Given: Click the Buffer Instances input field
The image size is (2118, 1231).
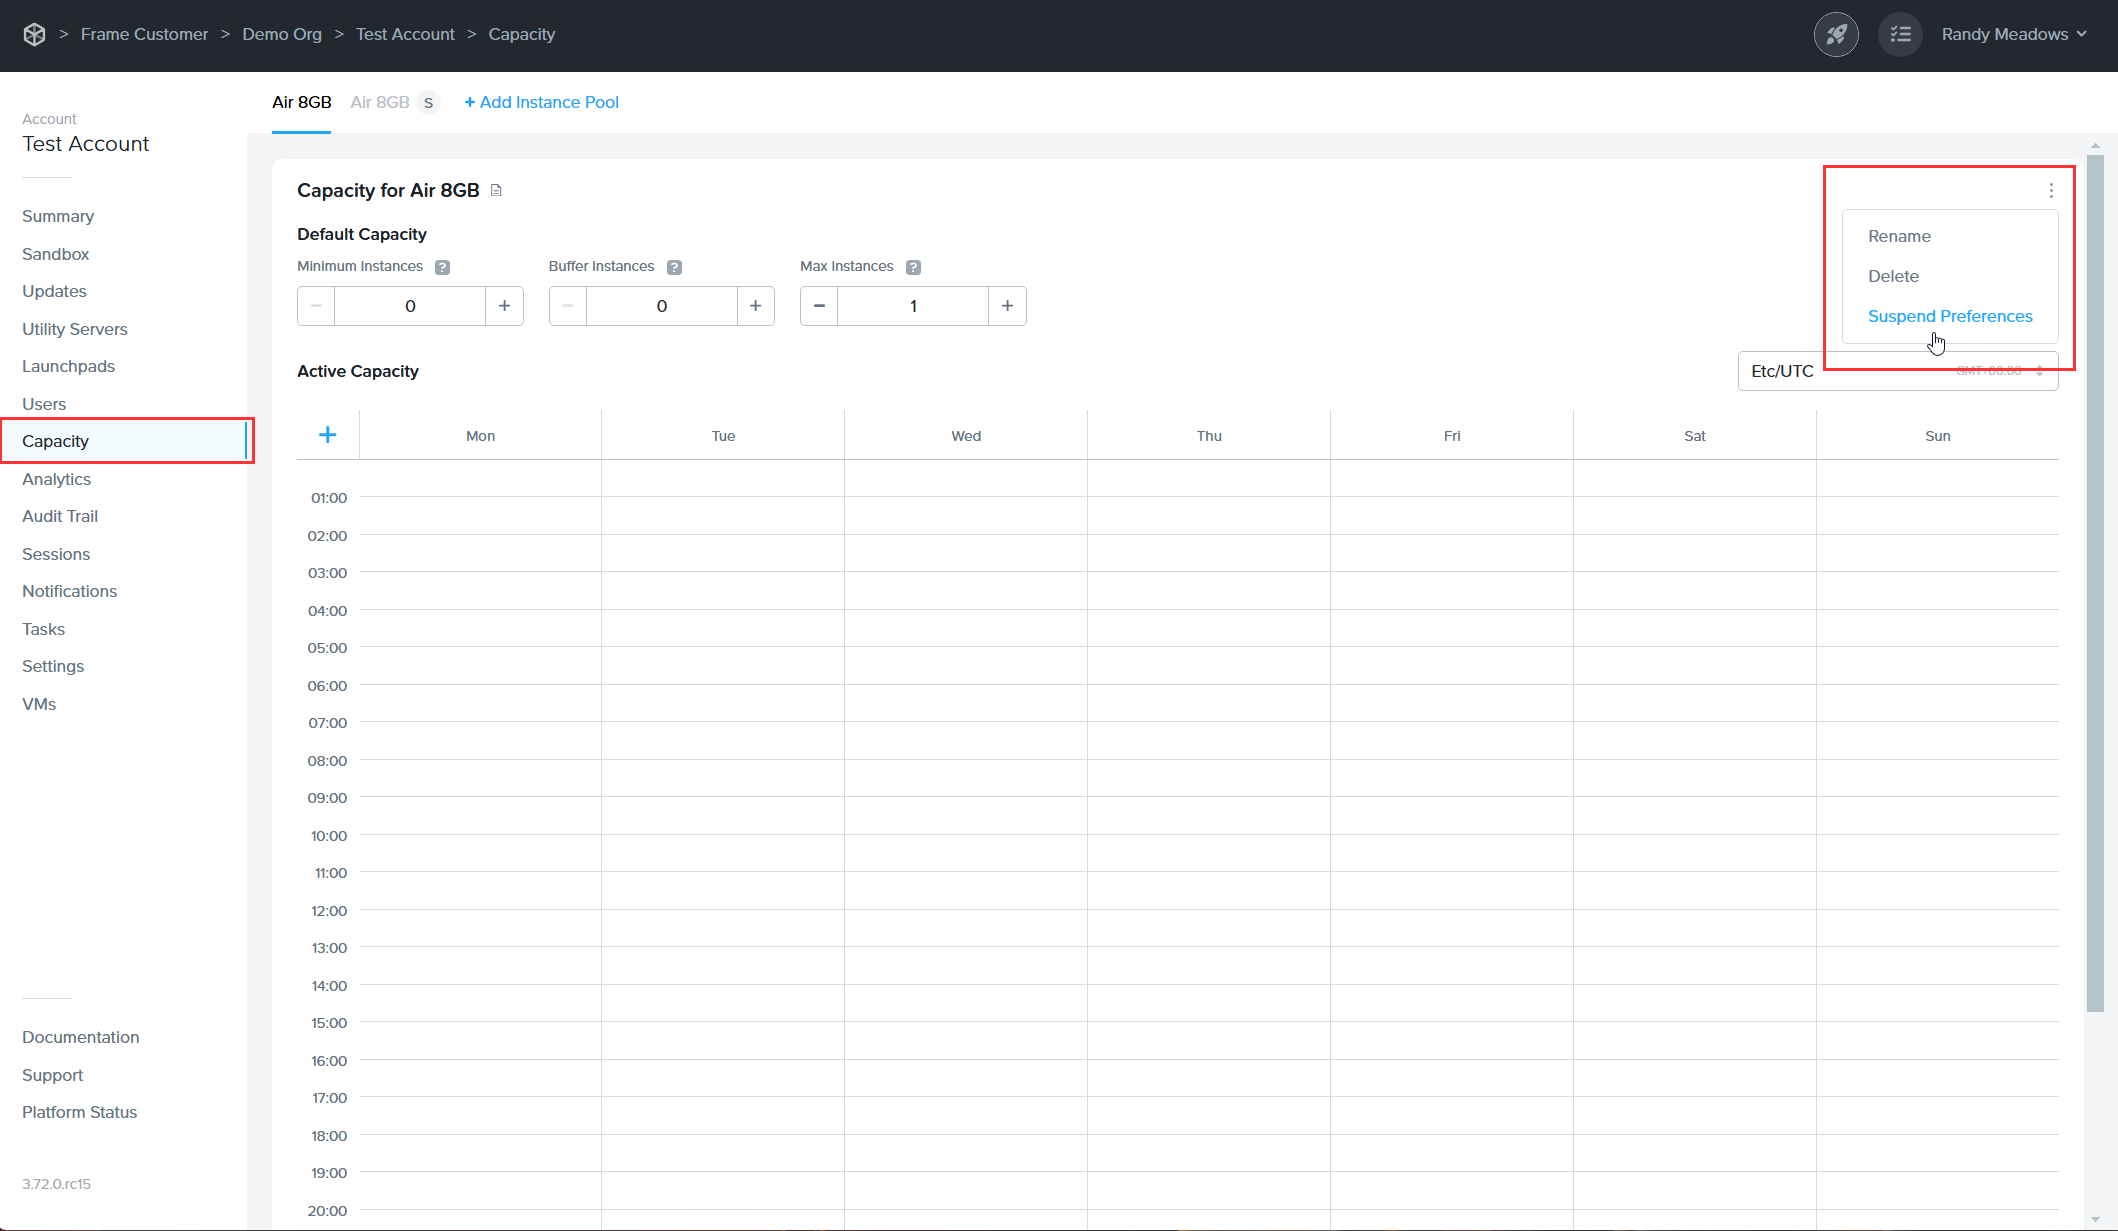Looking at the screenshot, I should coord(662,305).
